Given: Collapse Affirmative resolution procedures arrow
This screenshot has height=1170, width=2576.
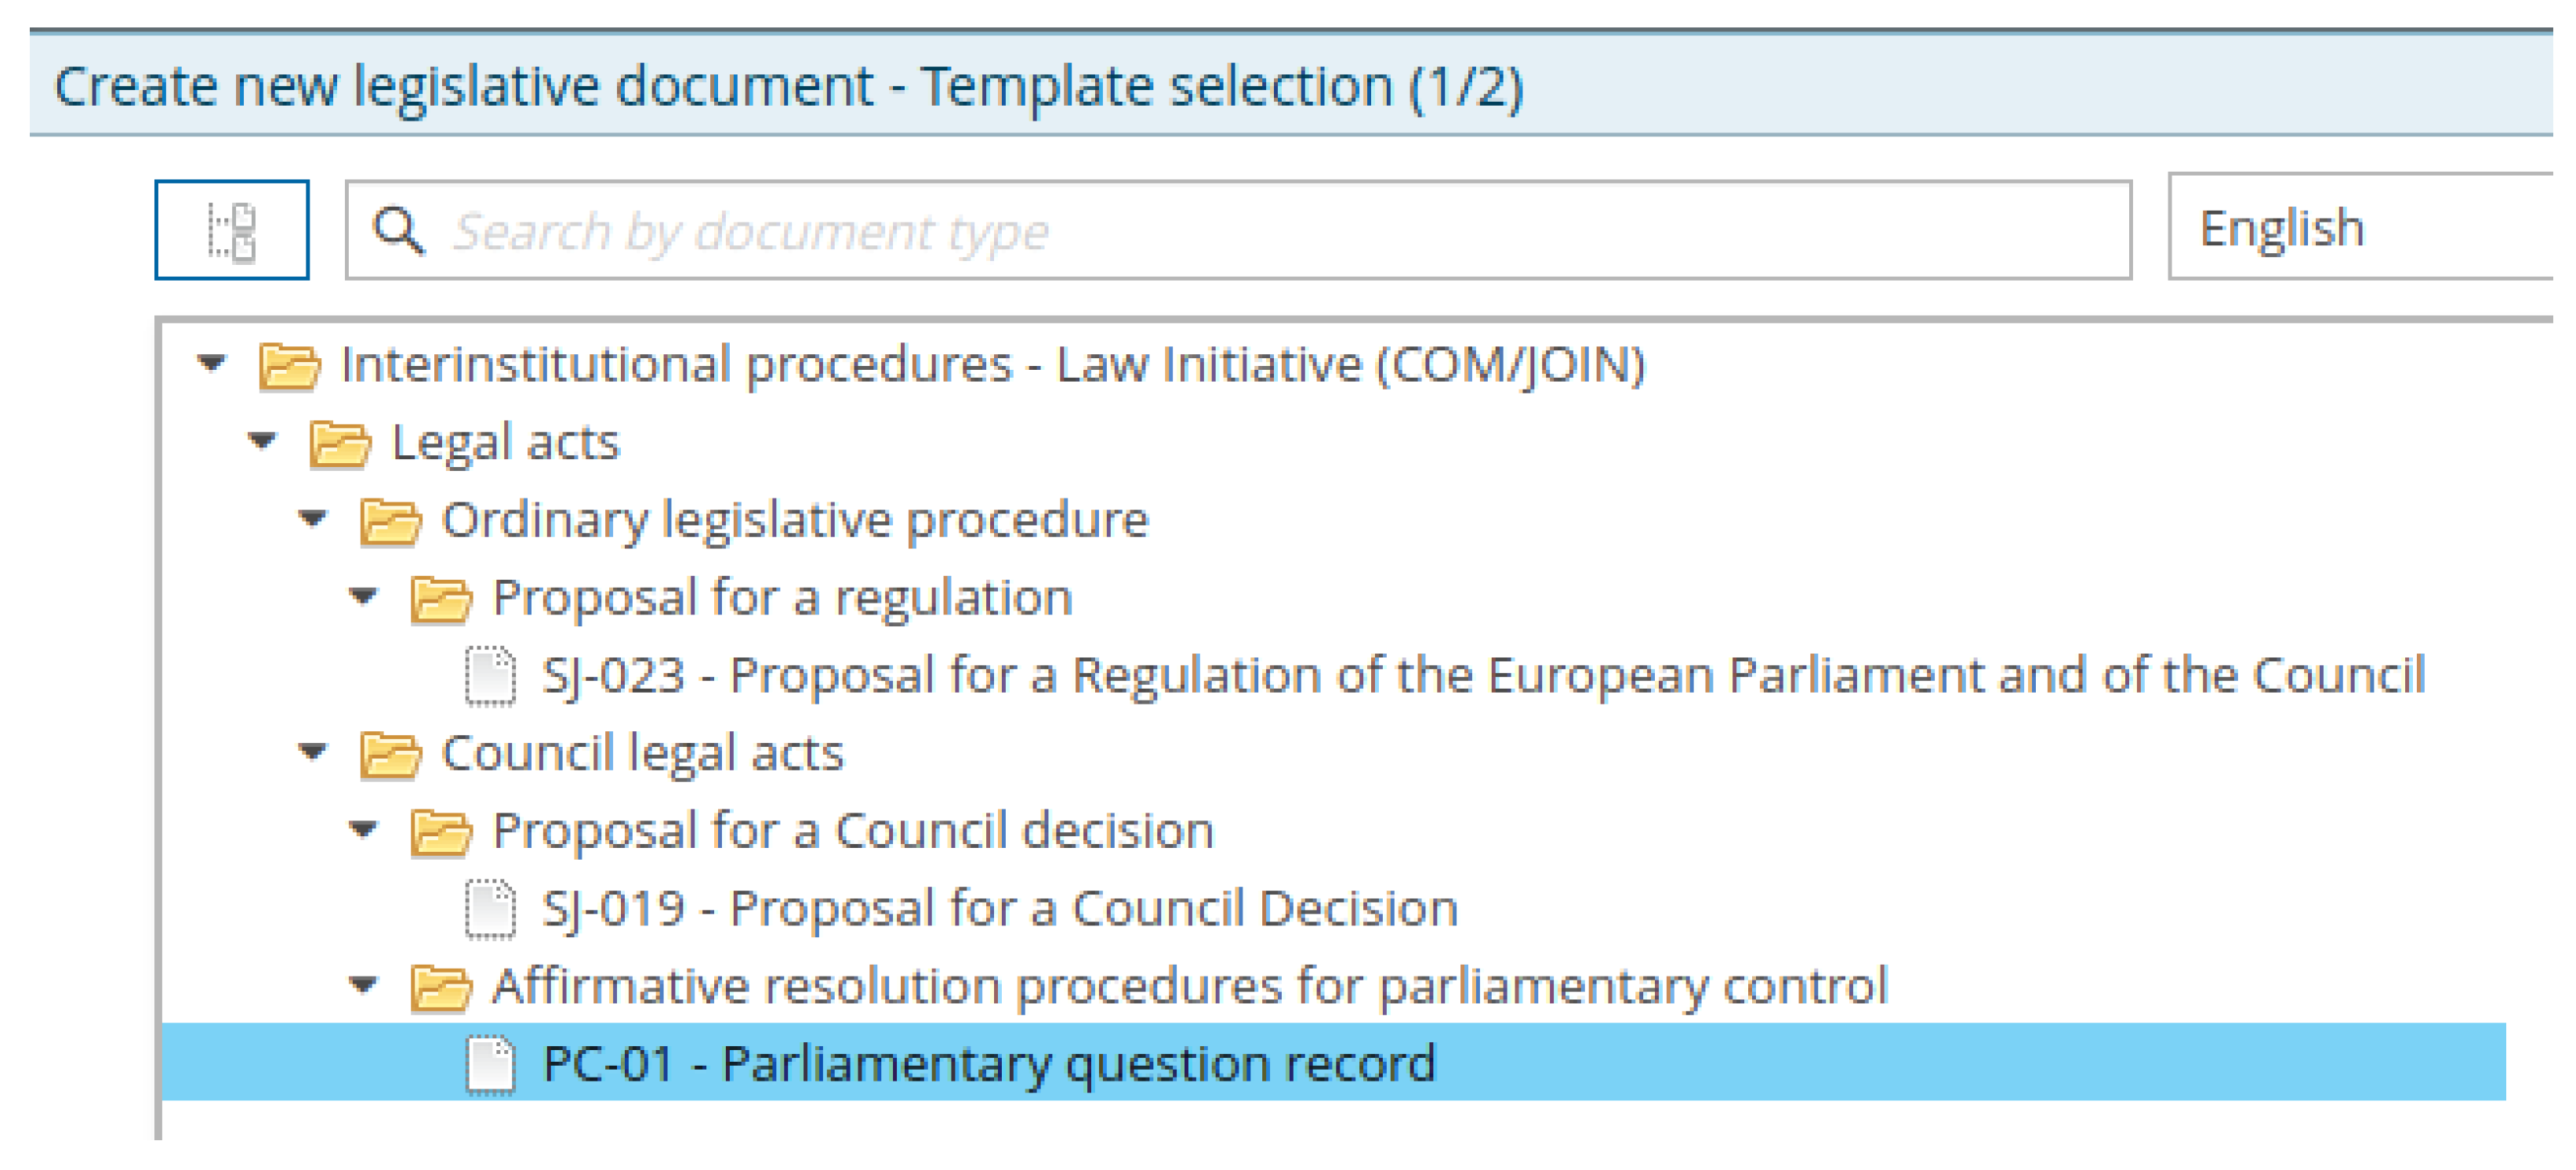Looking at the screenshot, I should (x=363, y=985).
